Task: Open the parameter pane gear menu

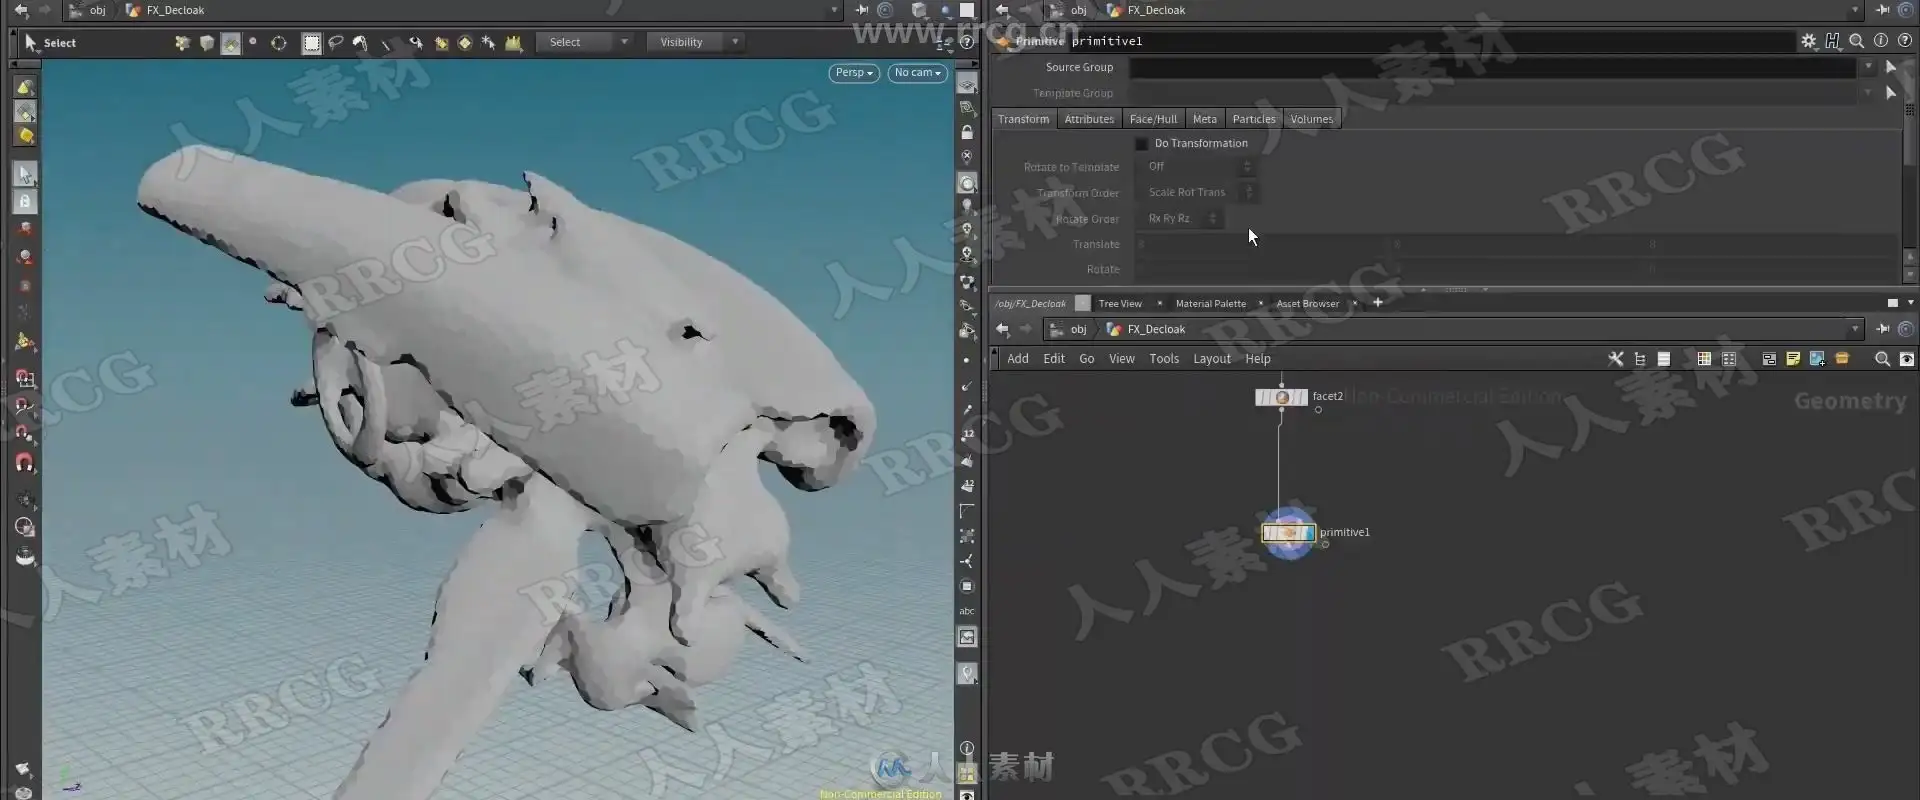Action: pyautogui.click(x=1808, y=41)
